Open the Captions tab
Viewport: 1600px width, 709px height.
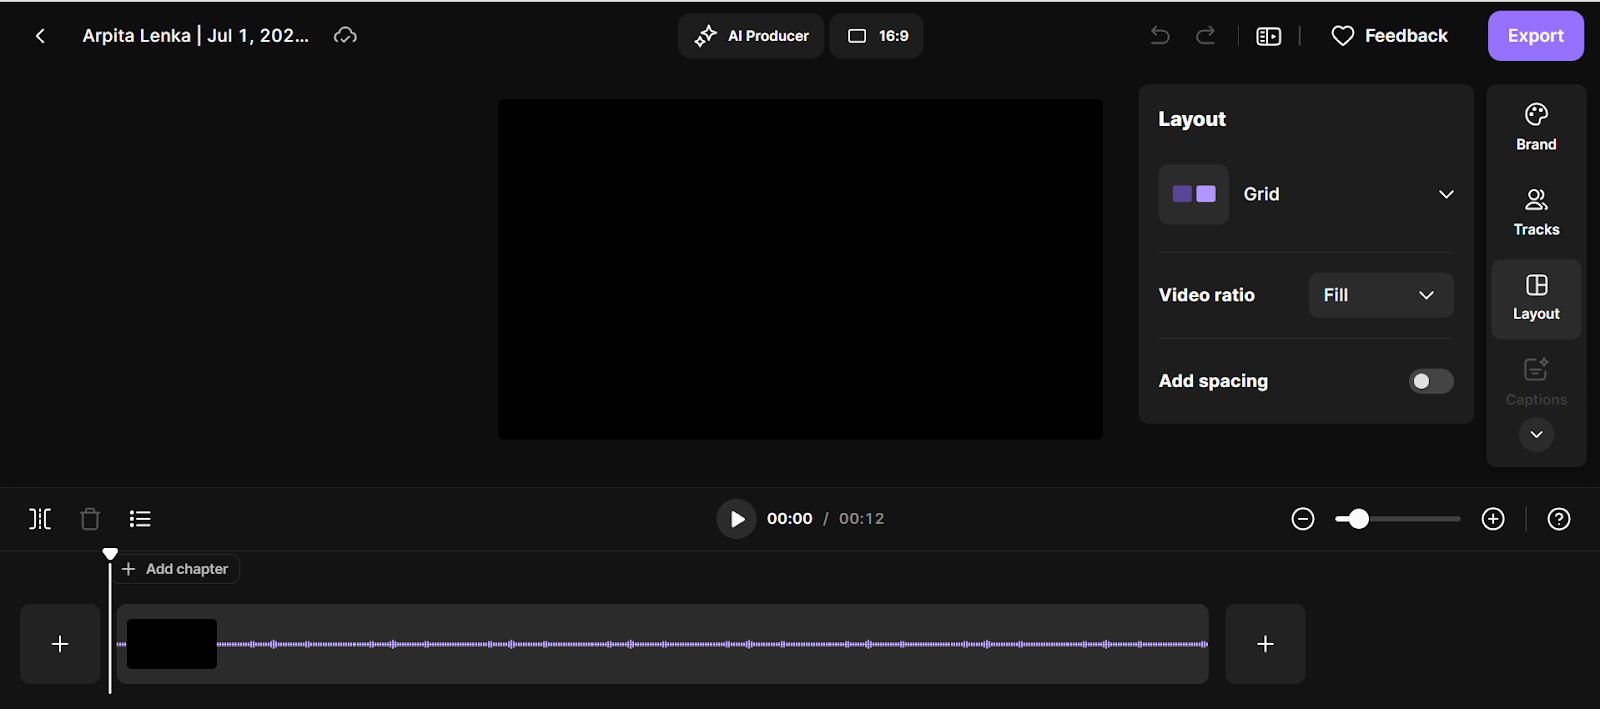point(1536,383)
